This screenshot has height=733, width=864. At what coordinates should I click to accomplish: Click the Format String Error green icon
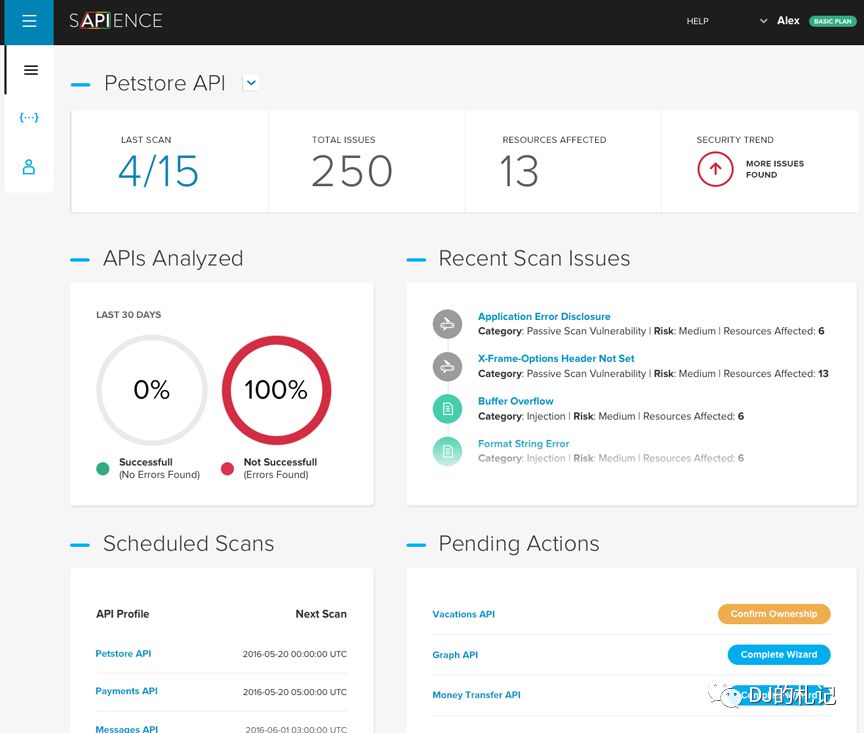click(447, 451)
